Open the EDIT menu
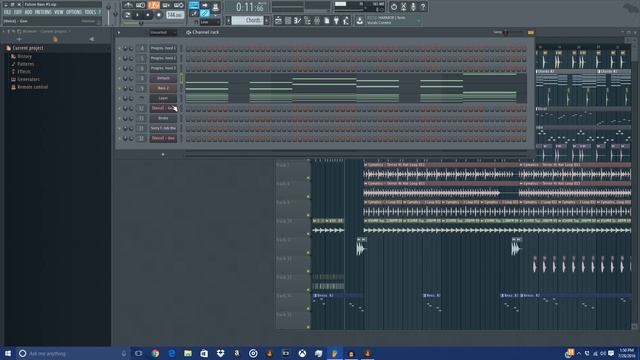This screenshot has height=360, width=640. pyautogui.click(x=18, y=12)
